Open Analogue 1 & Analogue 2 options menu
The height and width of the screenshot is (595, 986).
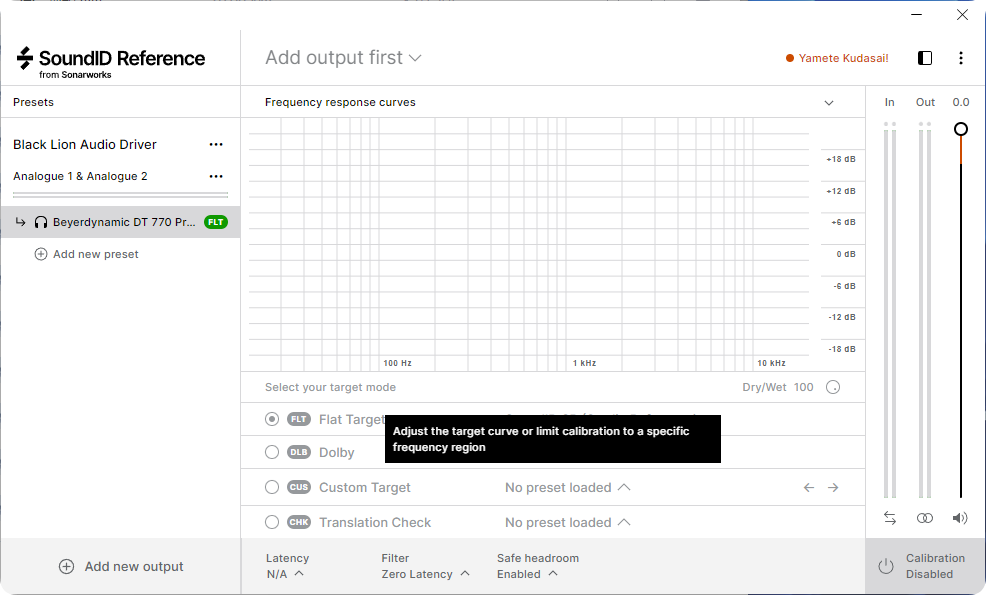(x=216, y=176)
